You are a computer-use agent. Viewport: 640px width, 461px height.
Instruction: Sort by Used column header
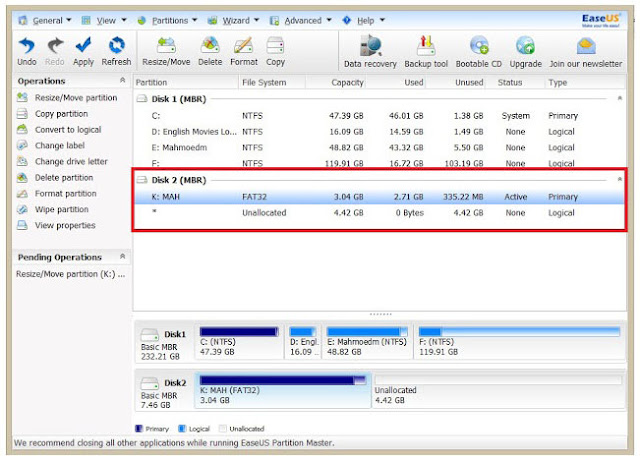click(x=396, y=82)
